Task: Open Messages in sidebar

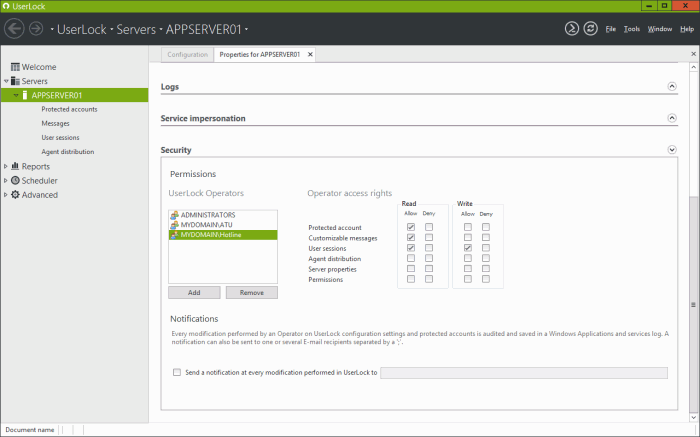Action: tap(55, 123)
